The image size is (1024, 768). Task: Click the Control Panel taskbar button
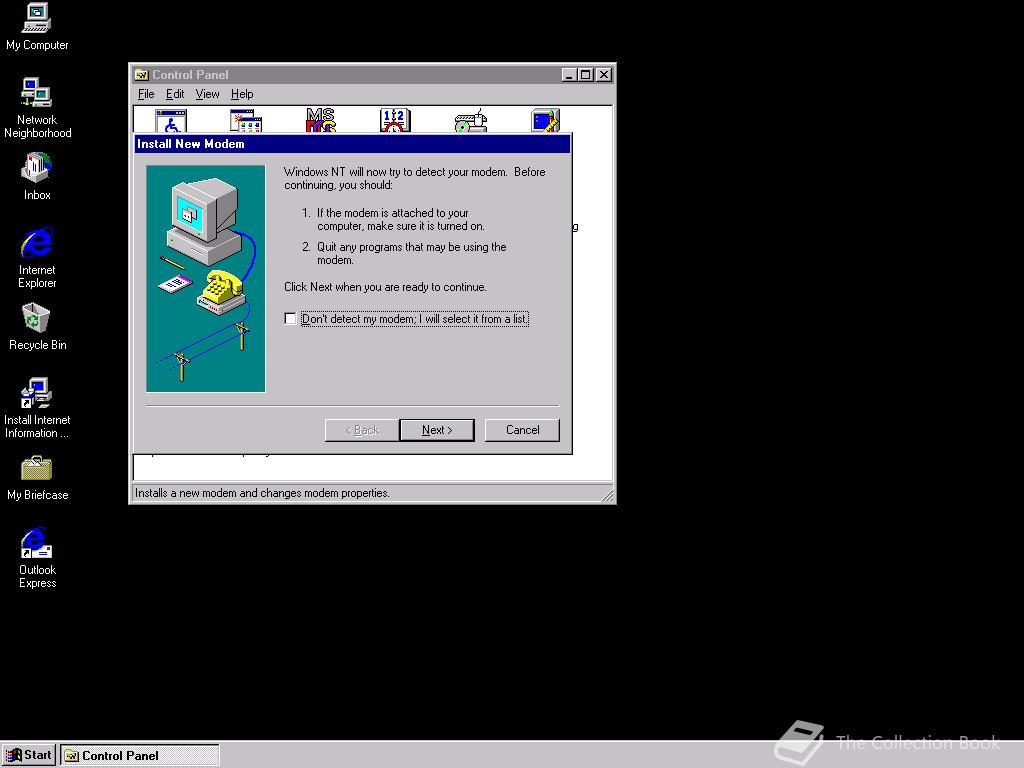point(140,756)
